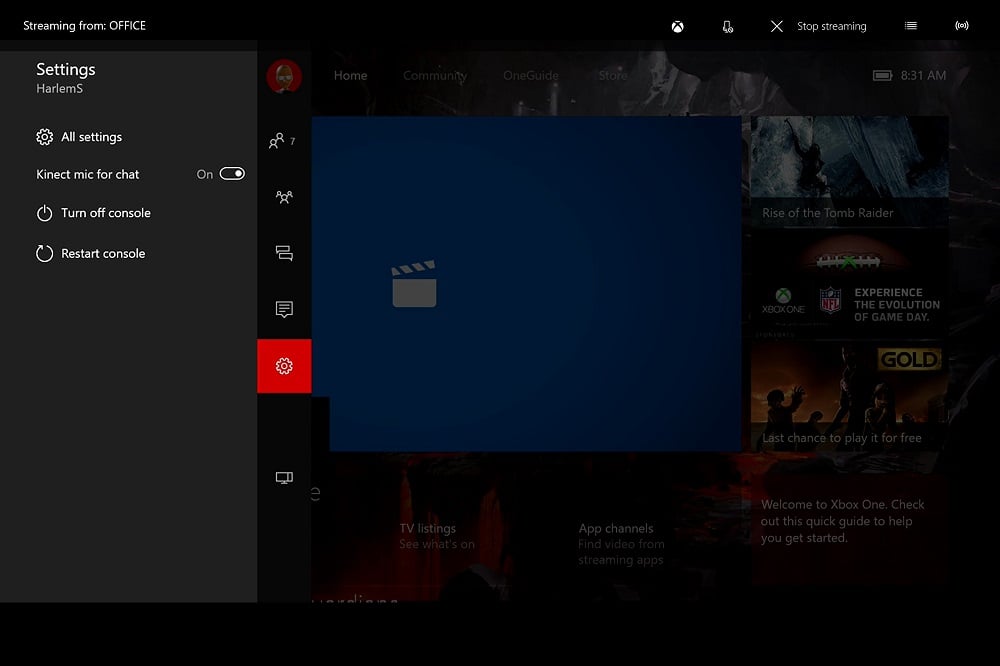This screenshot has height=666, width=1000.
Task: Click the Streaming from: OFFICE label
Action: (85, 26)
